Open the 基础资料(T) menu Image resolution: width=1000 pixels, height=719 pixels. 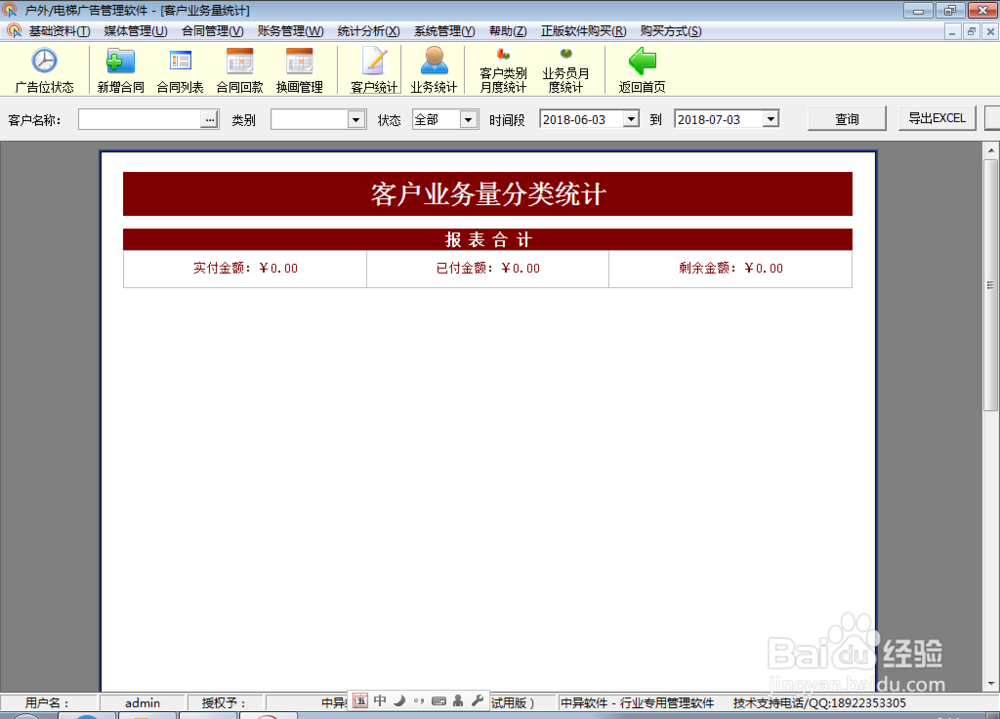(x=59, y=31)
